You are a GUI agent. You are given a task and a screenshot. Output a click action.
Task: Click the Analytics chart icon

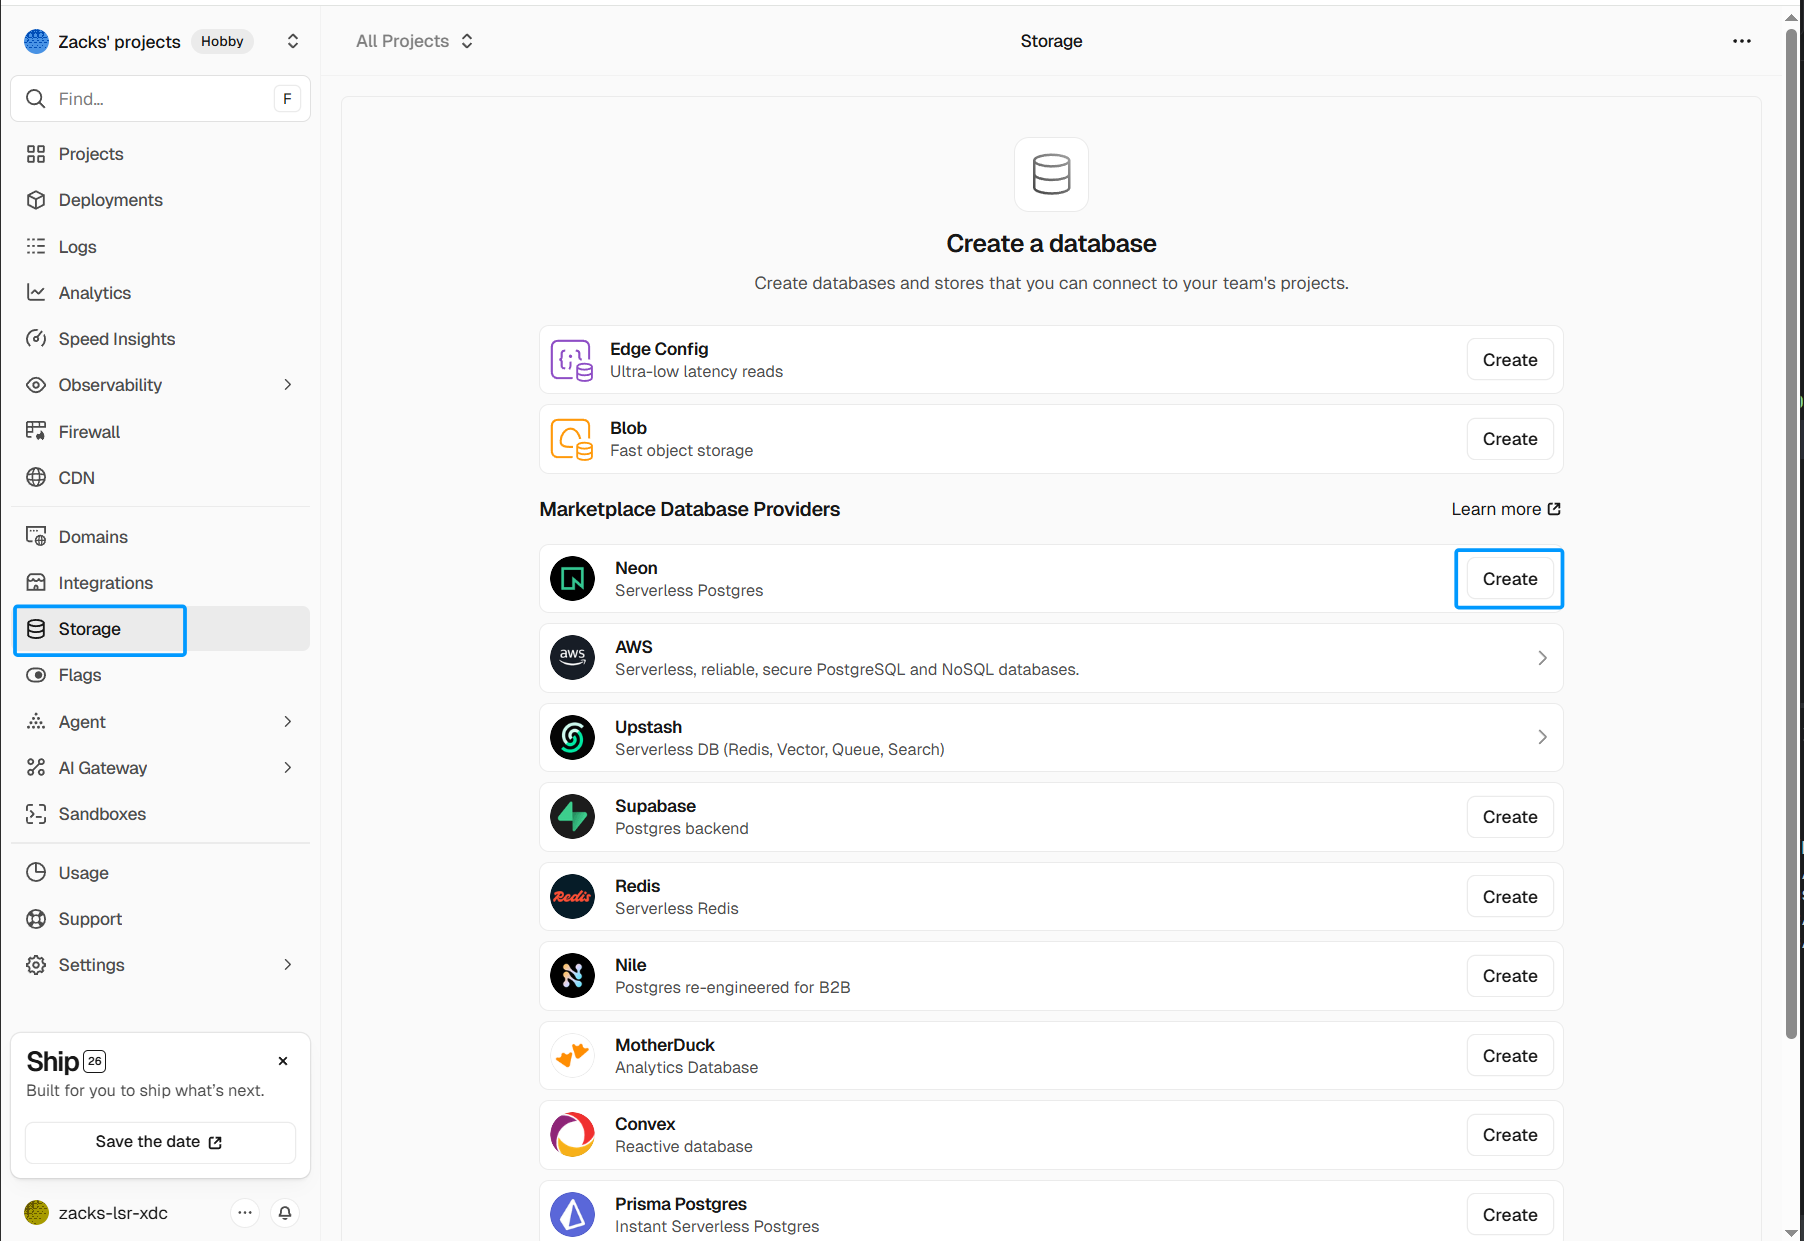(36, 292)
